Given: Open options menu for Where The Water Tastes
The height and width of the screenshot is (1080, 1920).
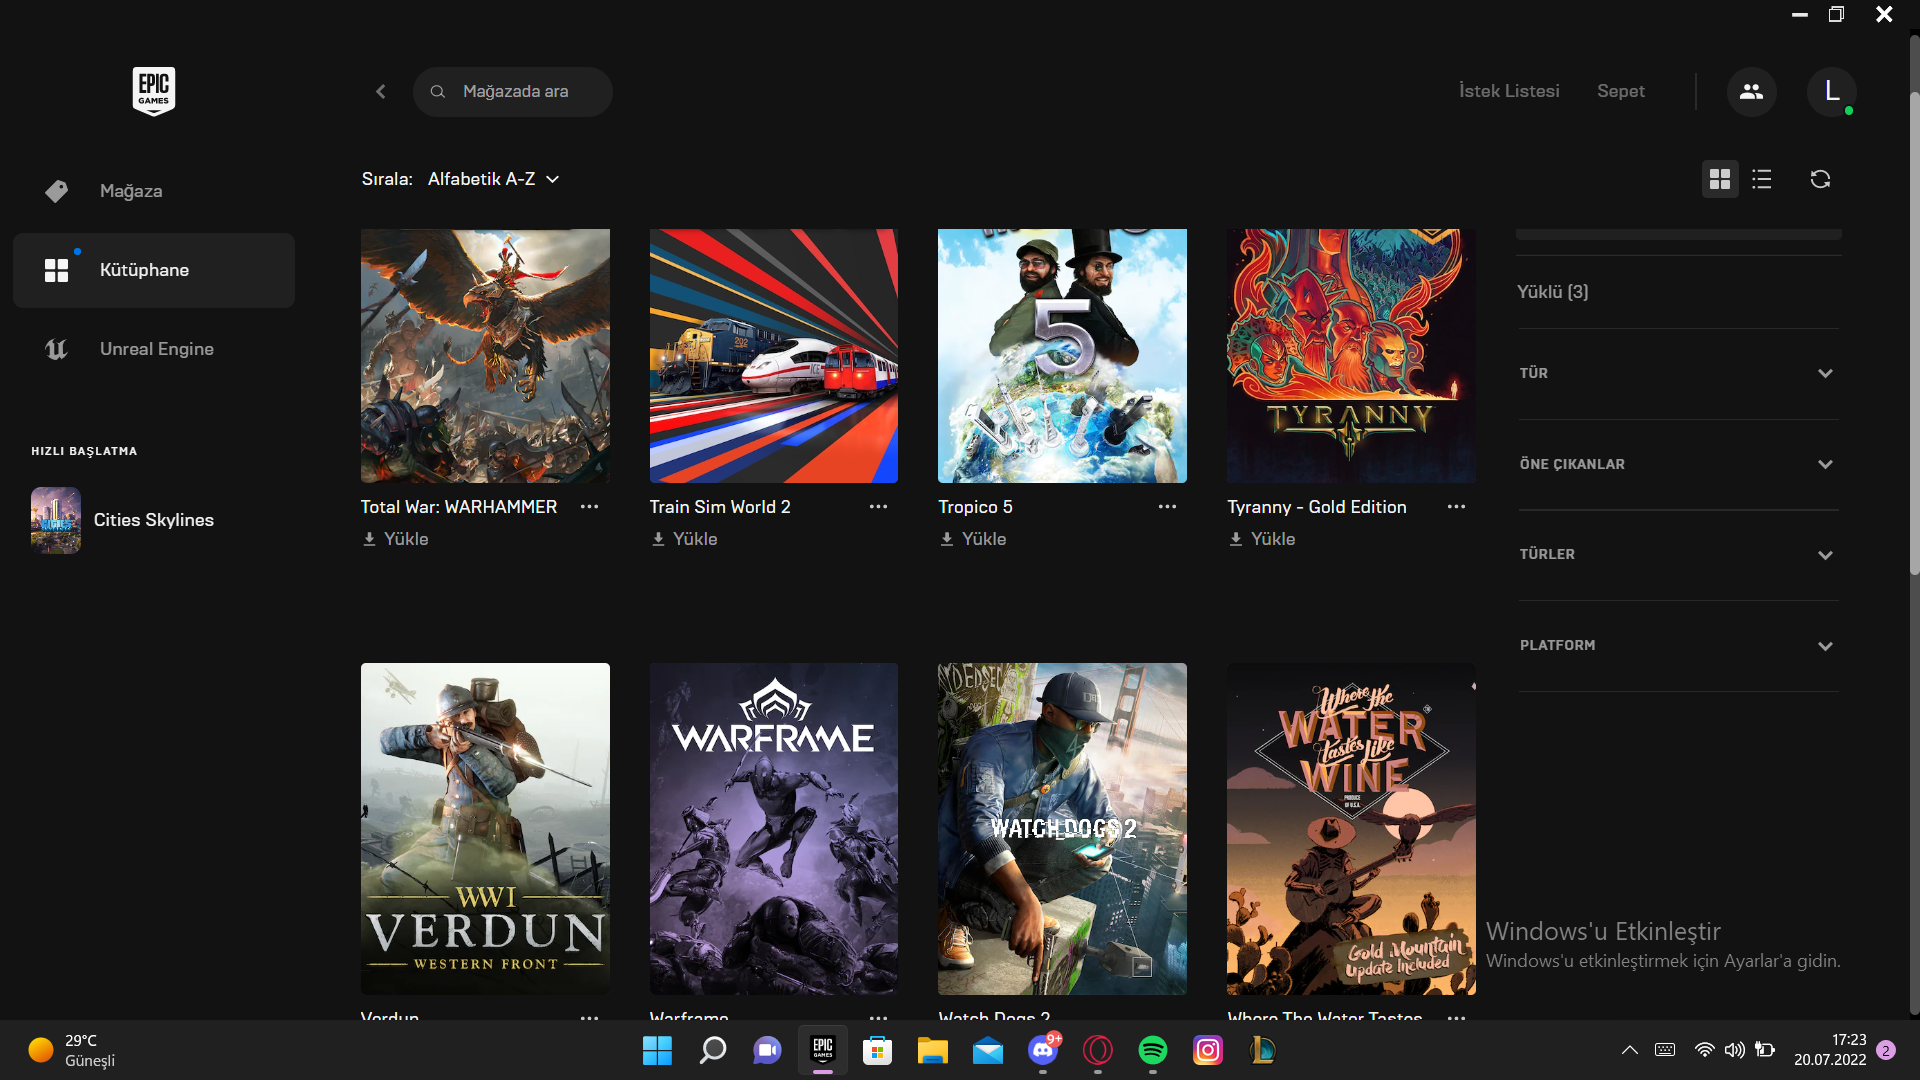Looking at the screenshot, I should (1456, 1016).
